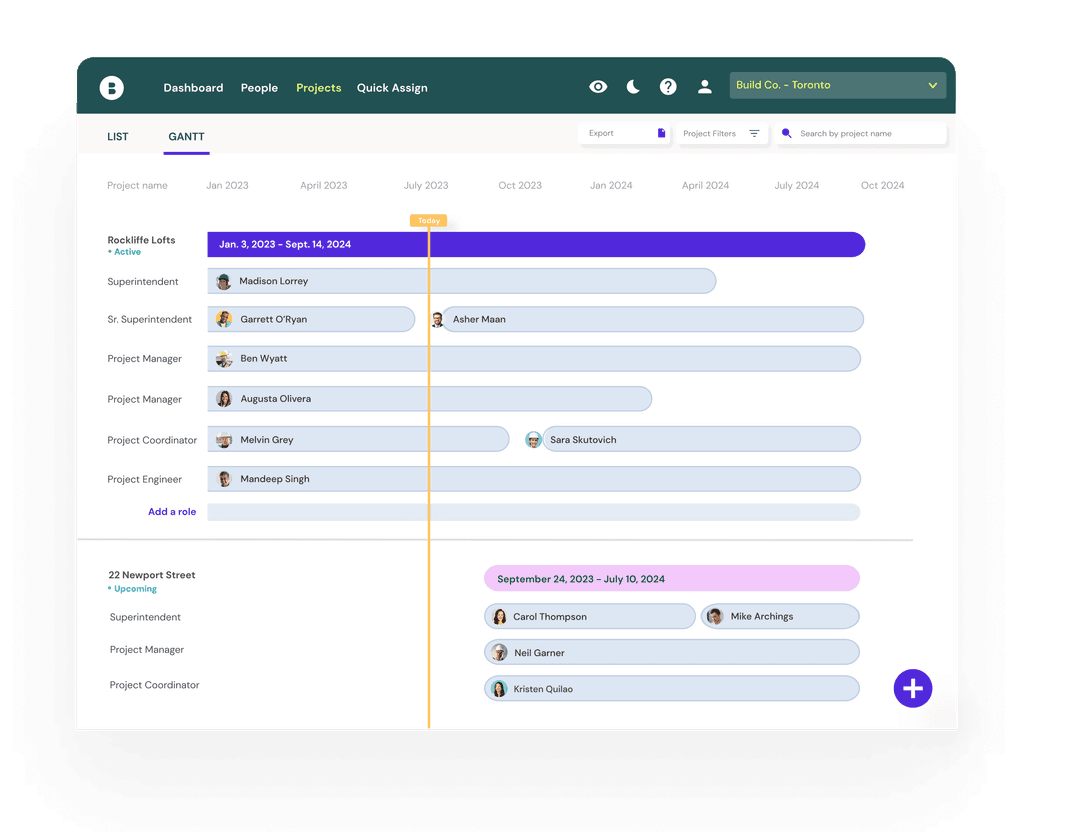This screenshot has height=832, width=1080.
Task: Toggle dark mode with the moon icon
Action: tap(633, 87)
